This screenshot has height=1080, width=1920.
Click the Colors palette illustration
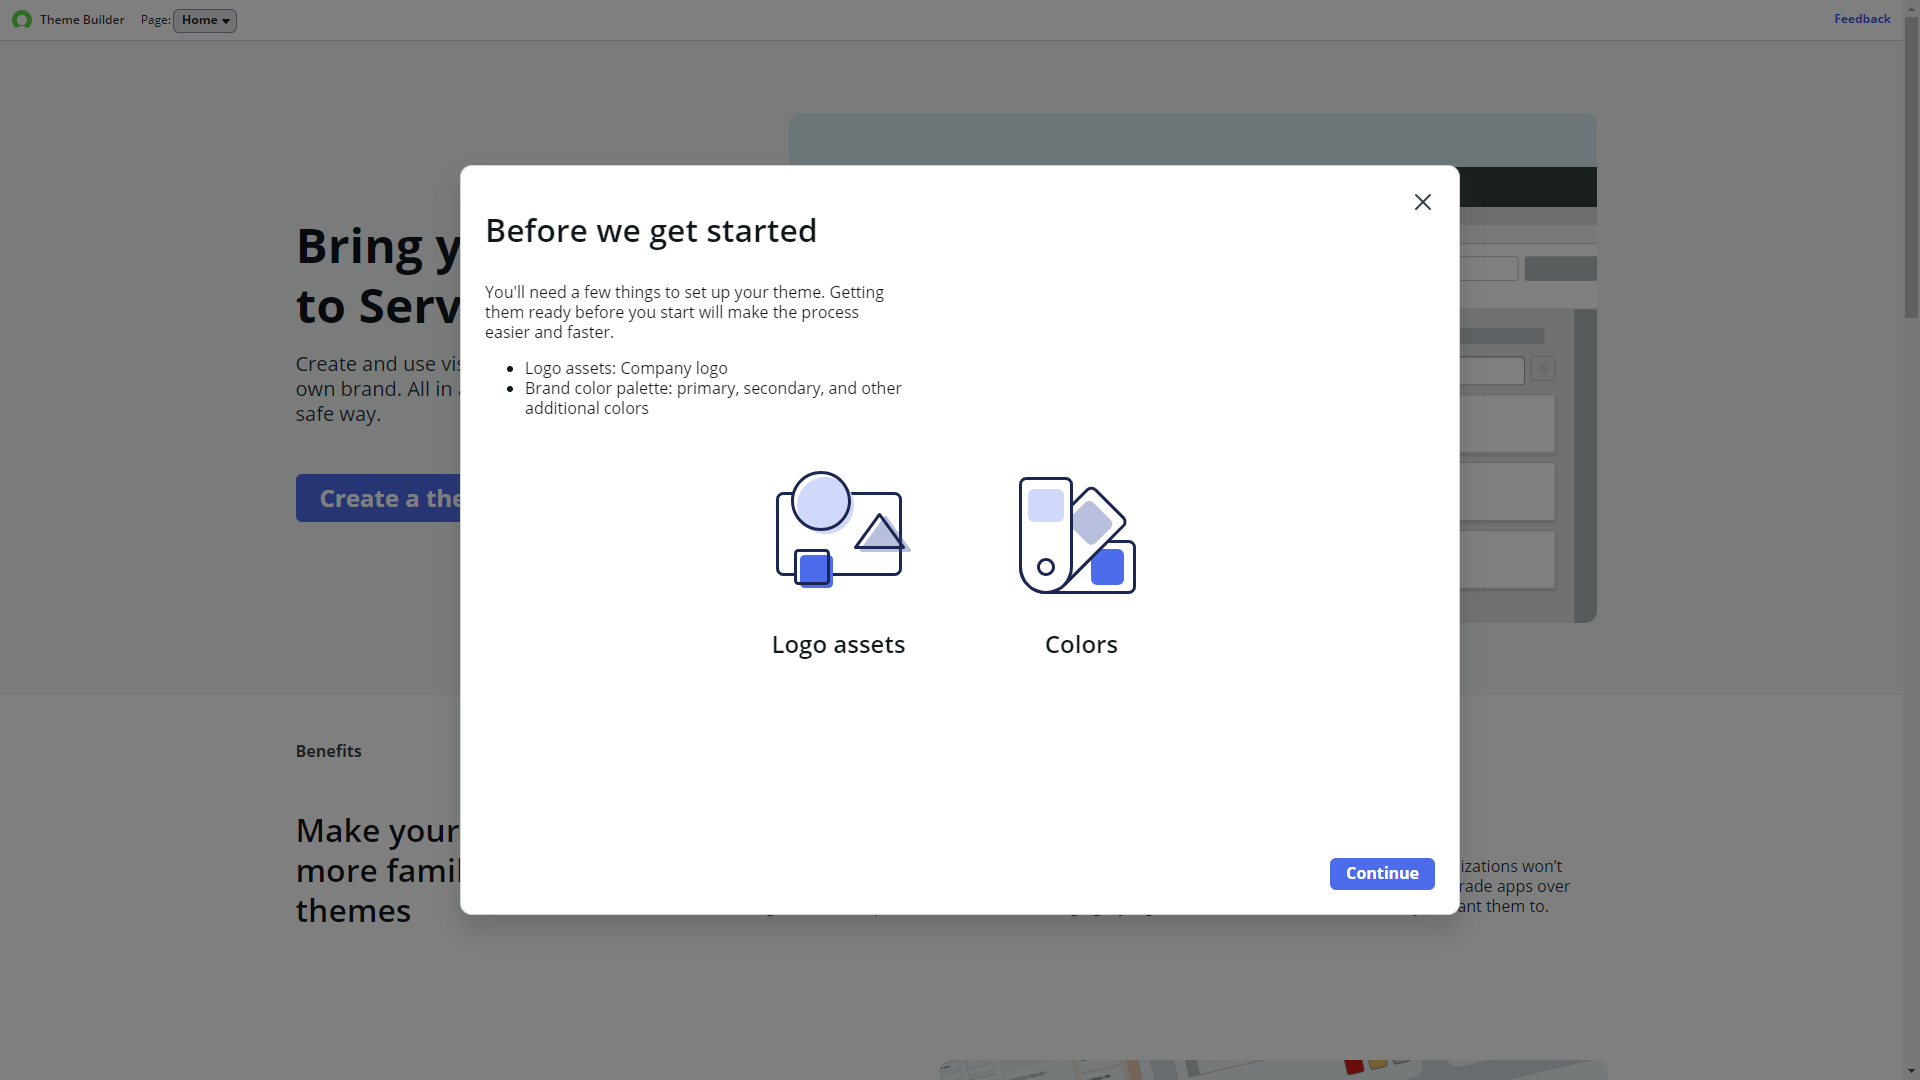pyautogui.click(x=1077, y=535)
